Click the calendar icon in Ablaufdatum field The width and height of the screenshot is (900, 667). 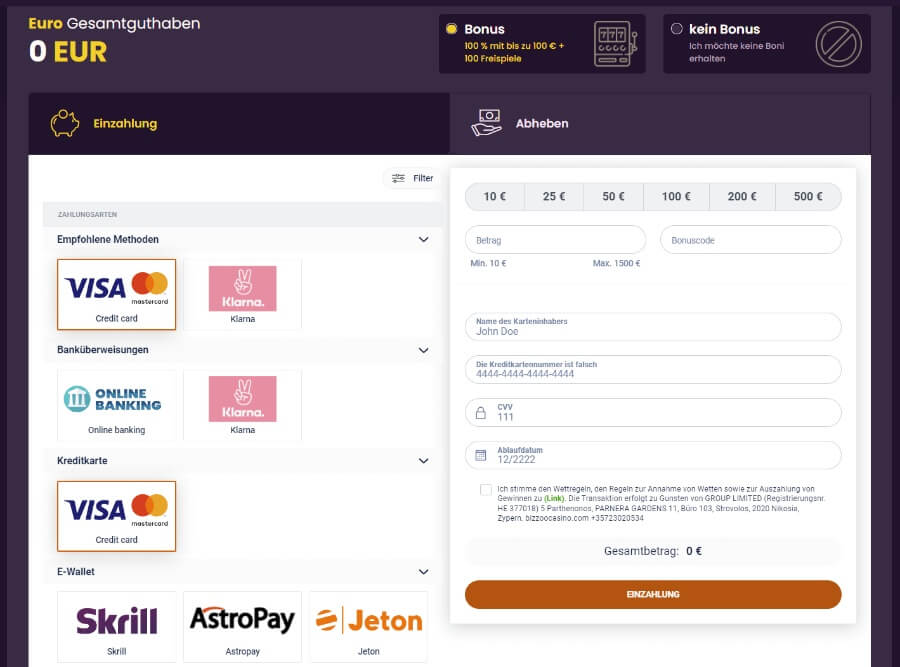point(481,456)
